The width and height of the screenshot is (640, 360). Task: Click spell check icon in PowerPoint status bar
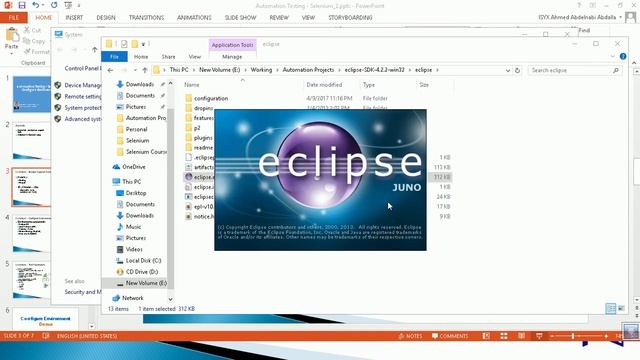click(x=46, y=336)
